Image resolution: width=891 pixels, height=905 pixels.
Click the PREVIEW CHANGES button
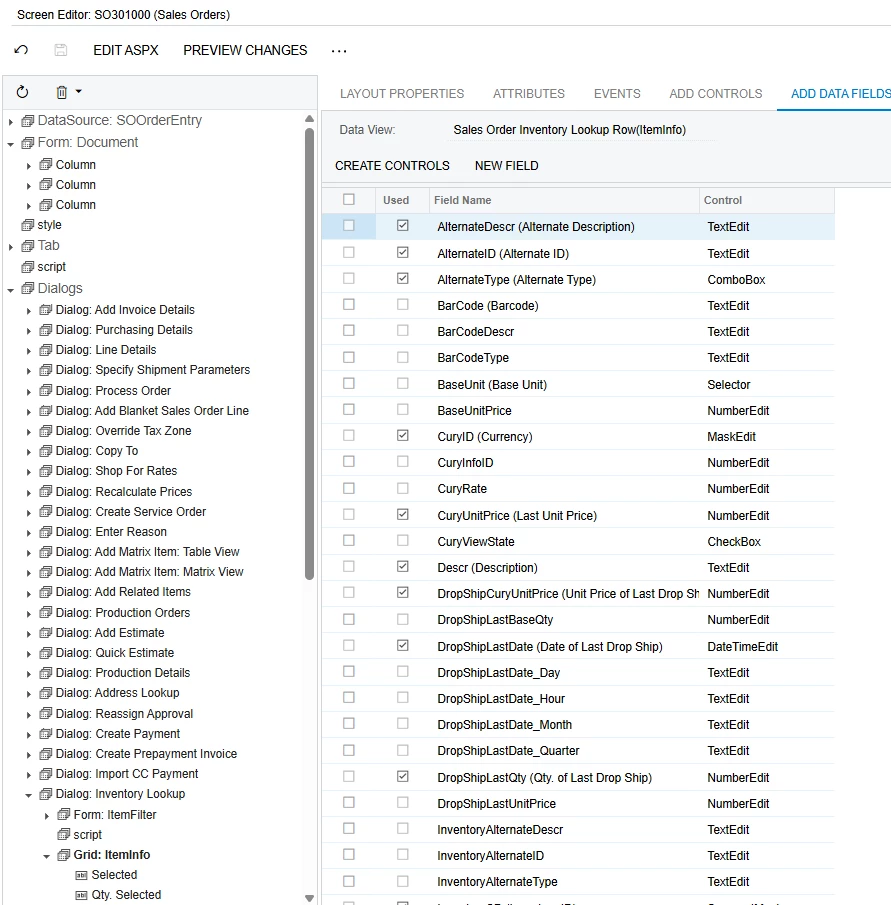245,50
